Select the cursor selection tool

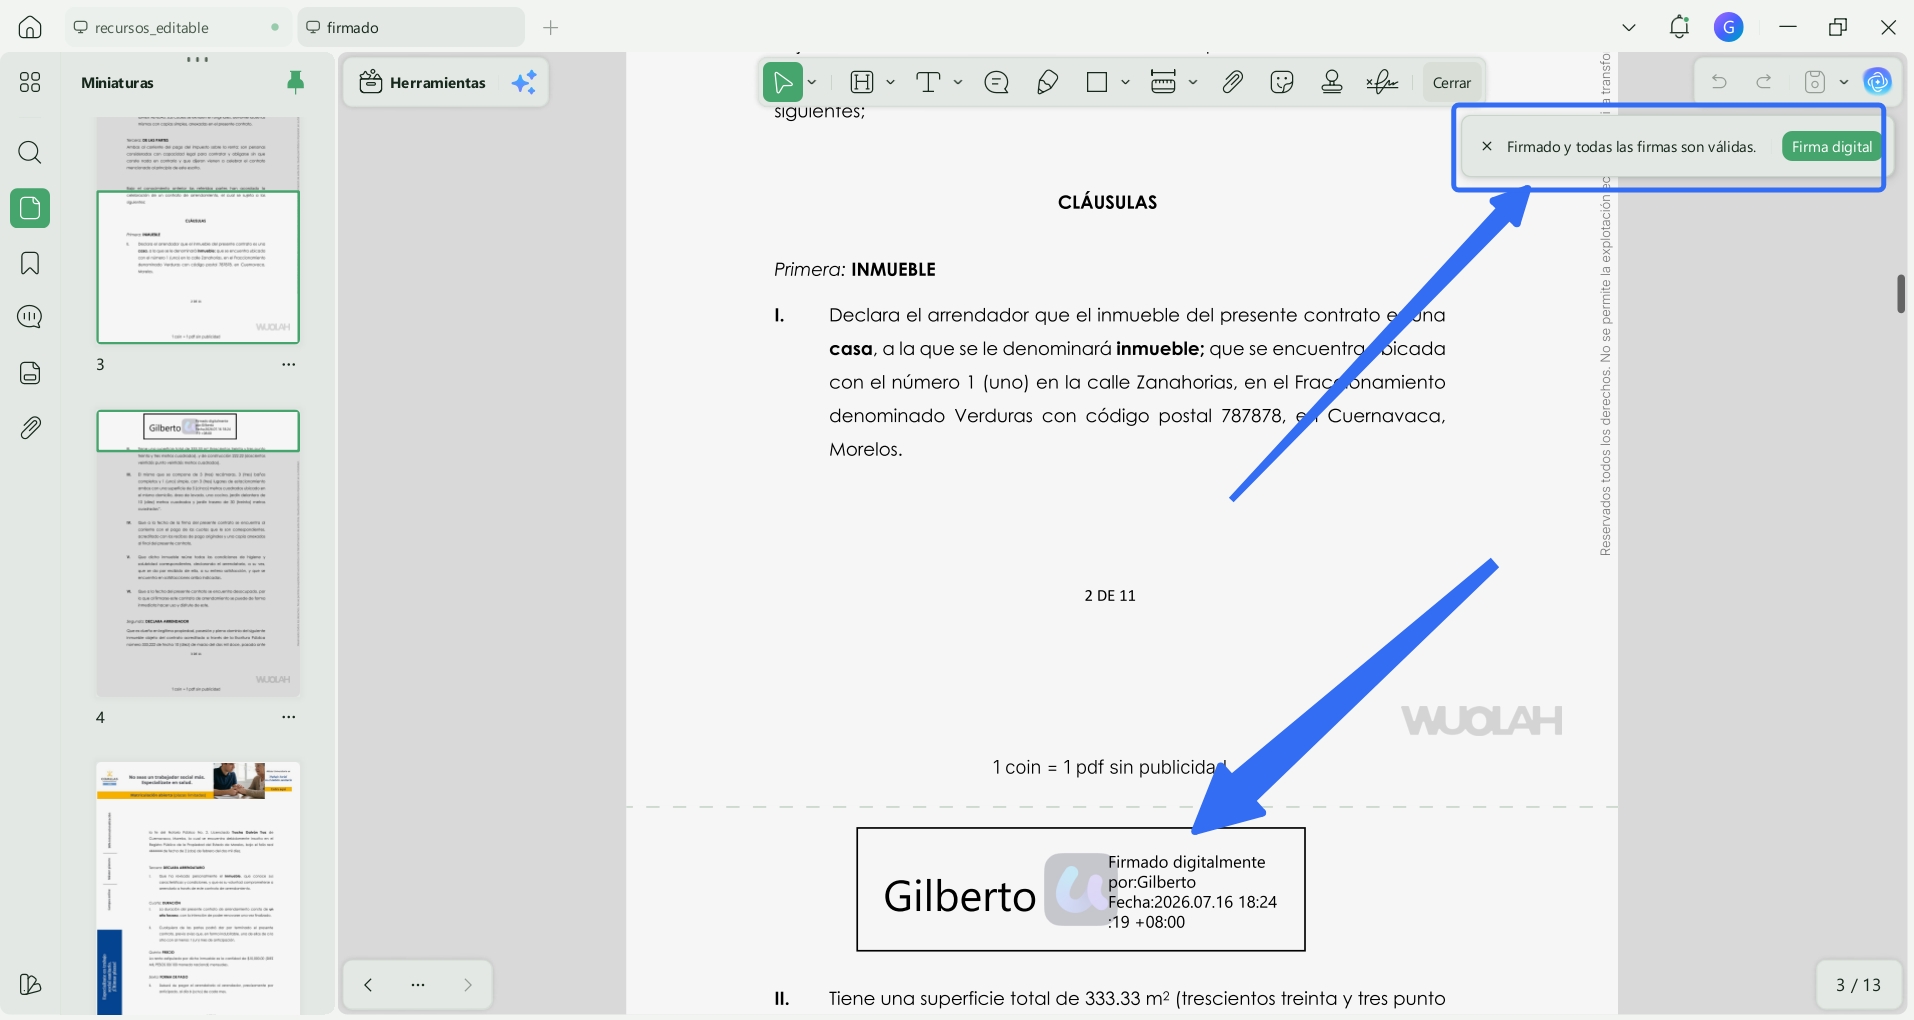(x=783, y=82)
